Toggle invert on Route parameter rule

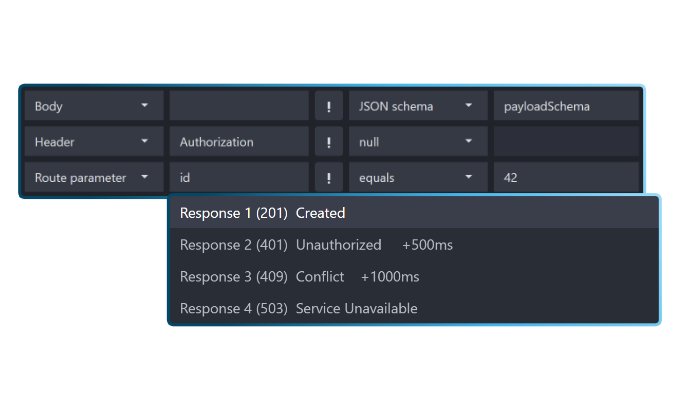(x=328, y=178)
